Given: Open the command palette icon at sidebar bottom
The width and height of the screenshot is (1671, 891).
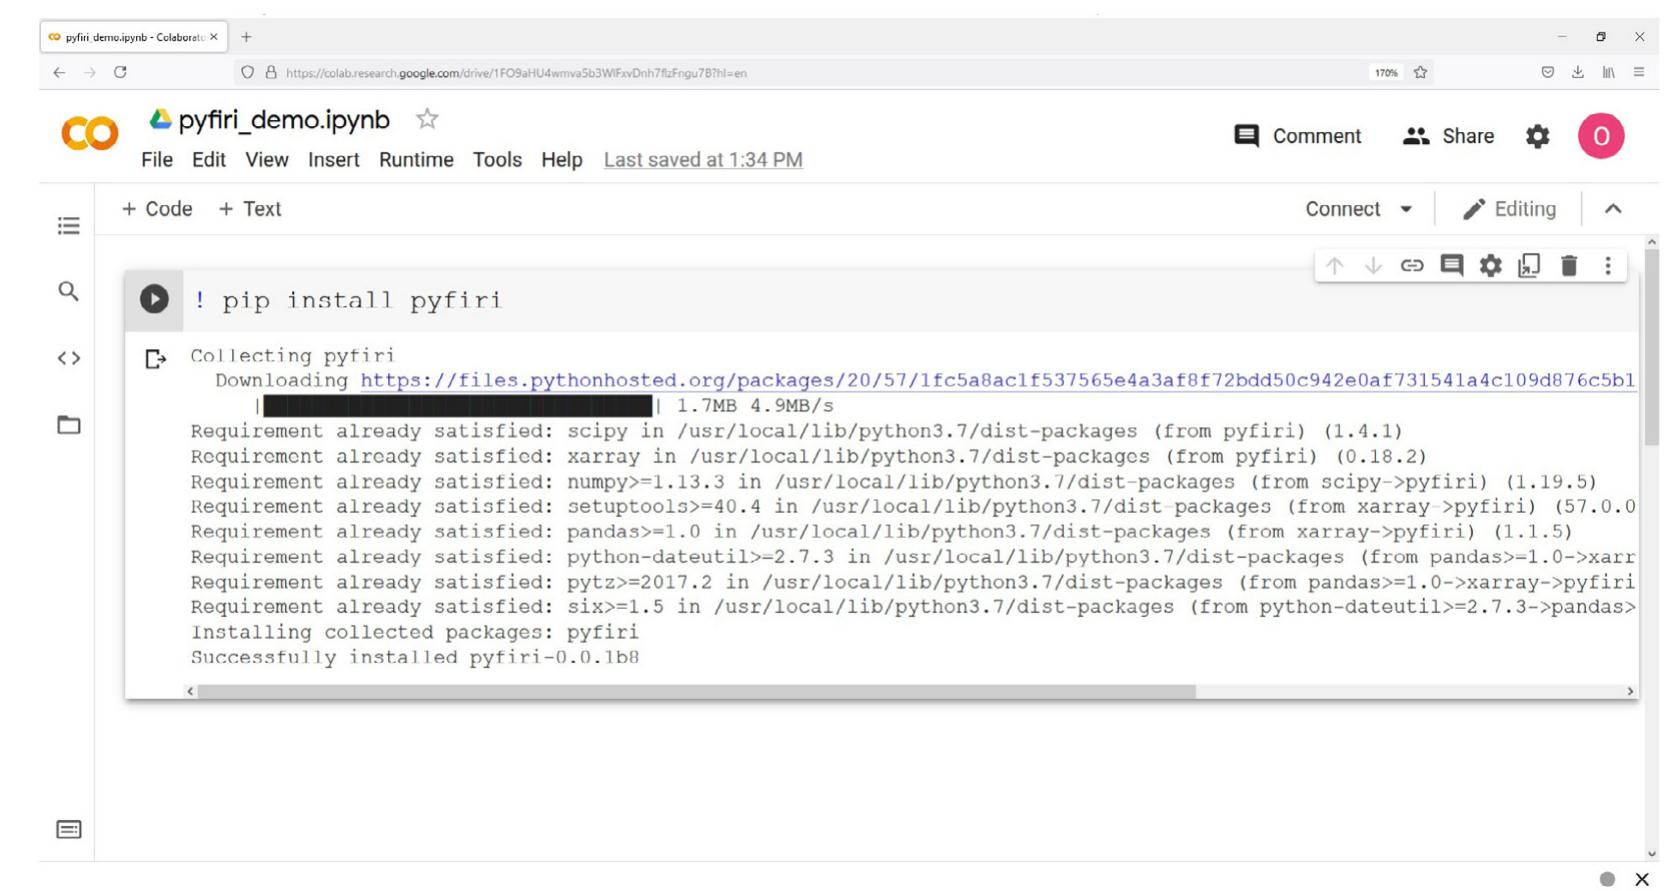Looking at the screenshot, I should point(68,829).
